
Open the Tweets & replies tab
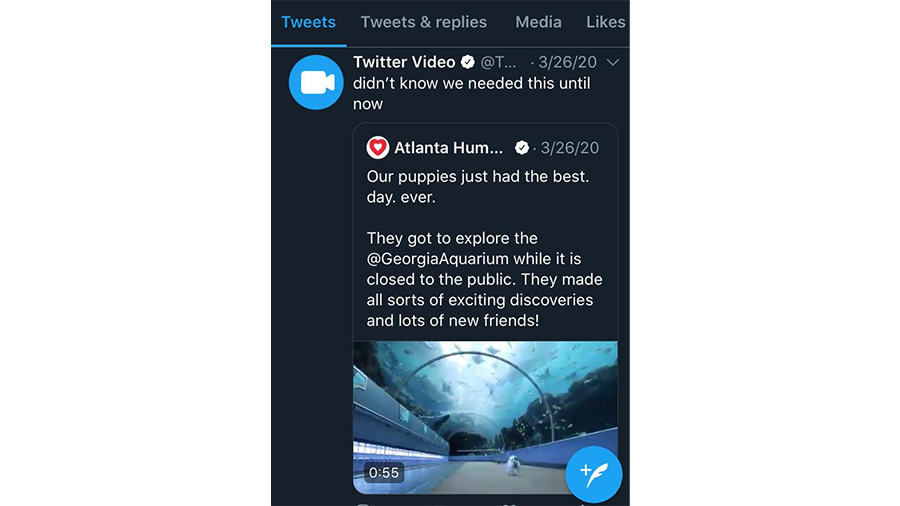click(x=424, y=22)
